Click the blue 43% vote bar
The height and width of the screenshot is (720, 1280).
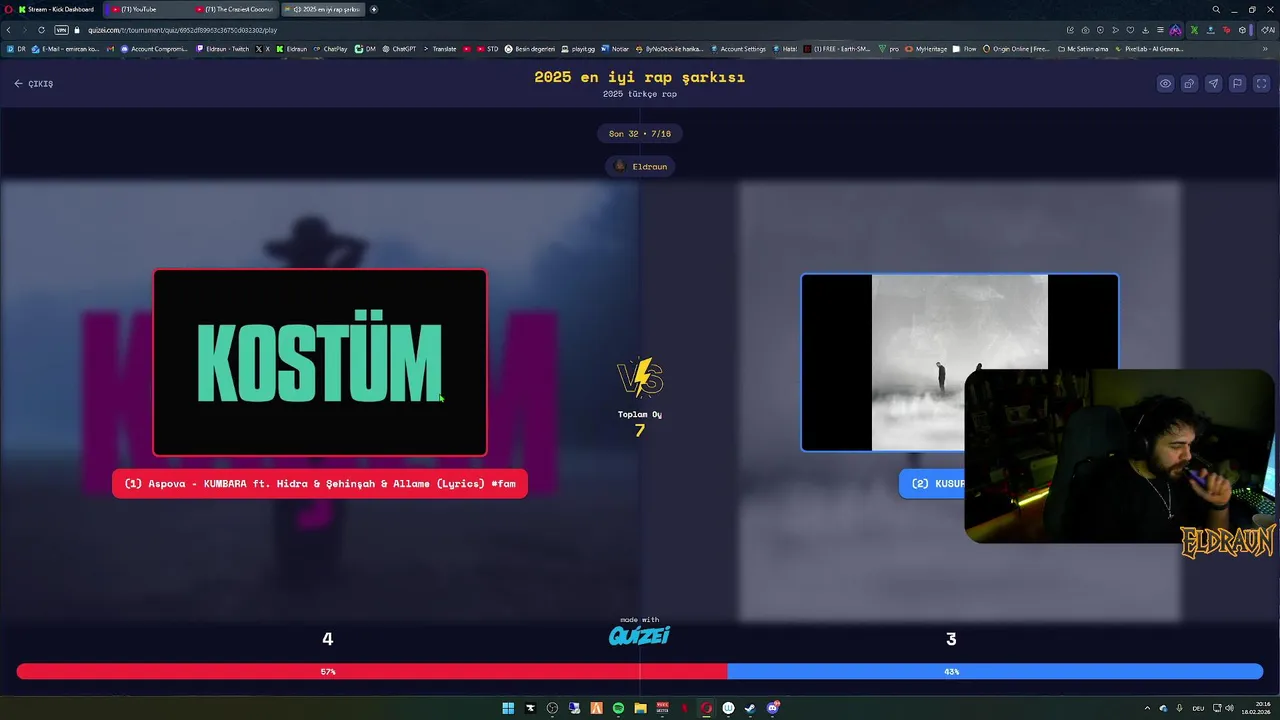click(x=995, y=672)
